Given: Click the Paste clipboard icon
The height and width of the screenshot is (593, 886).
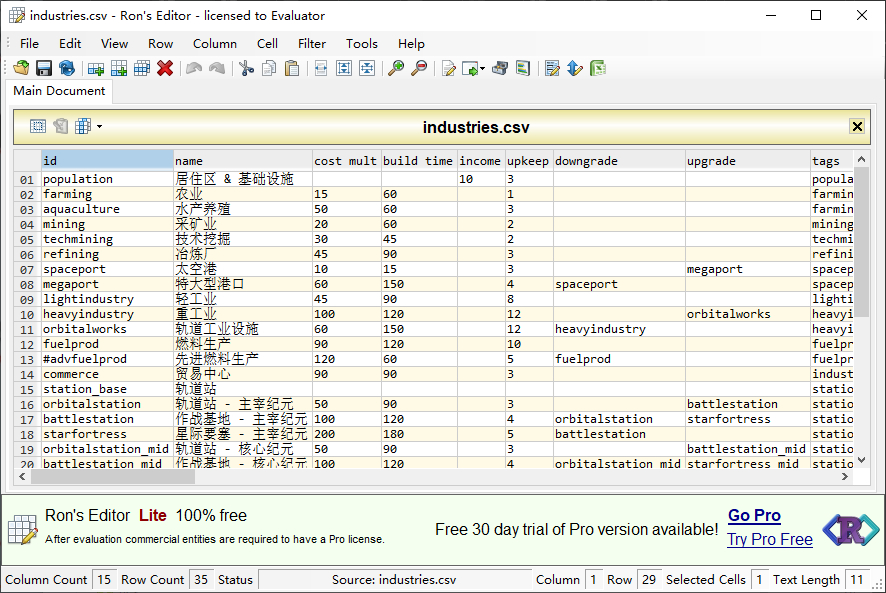Looking at the screenshot, I should [292, 68].
